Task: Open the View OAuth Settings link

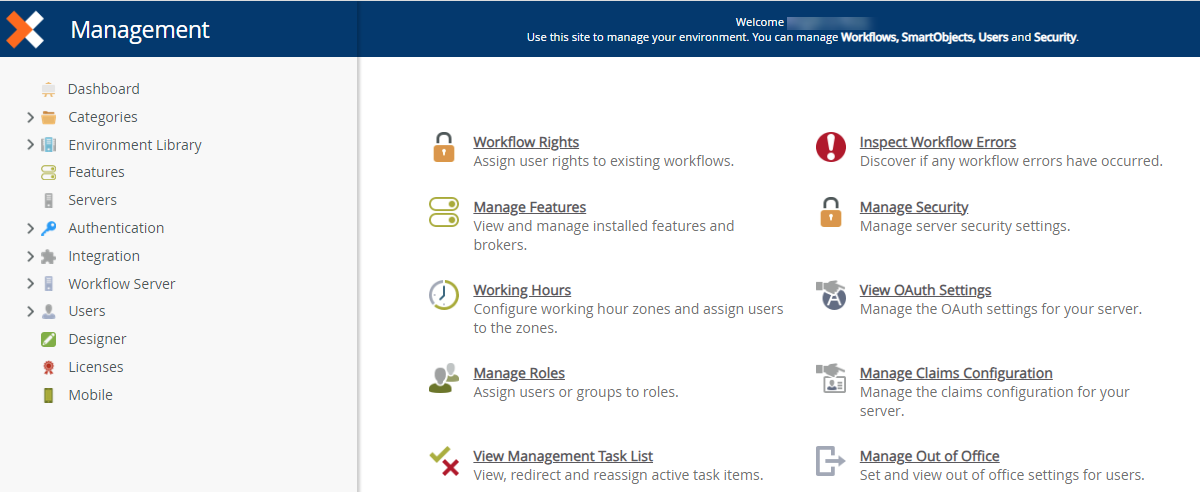Action: [x=926, y=290]
